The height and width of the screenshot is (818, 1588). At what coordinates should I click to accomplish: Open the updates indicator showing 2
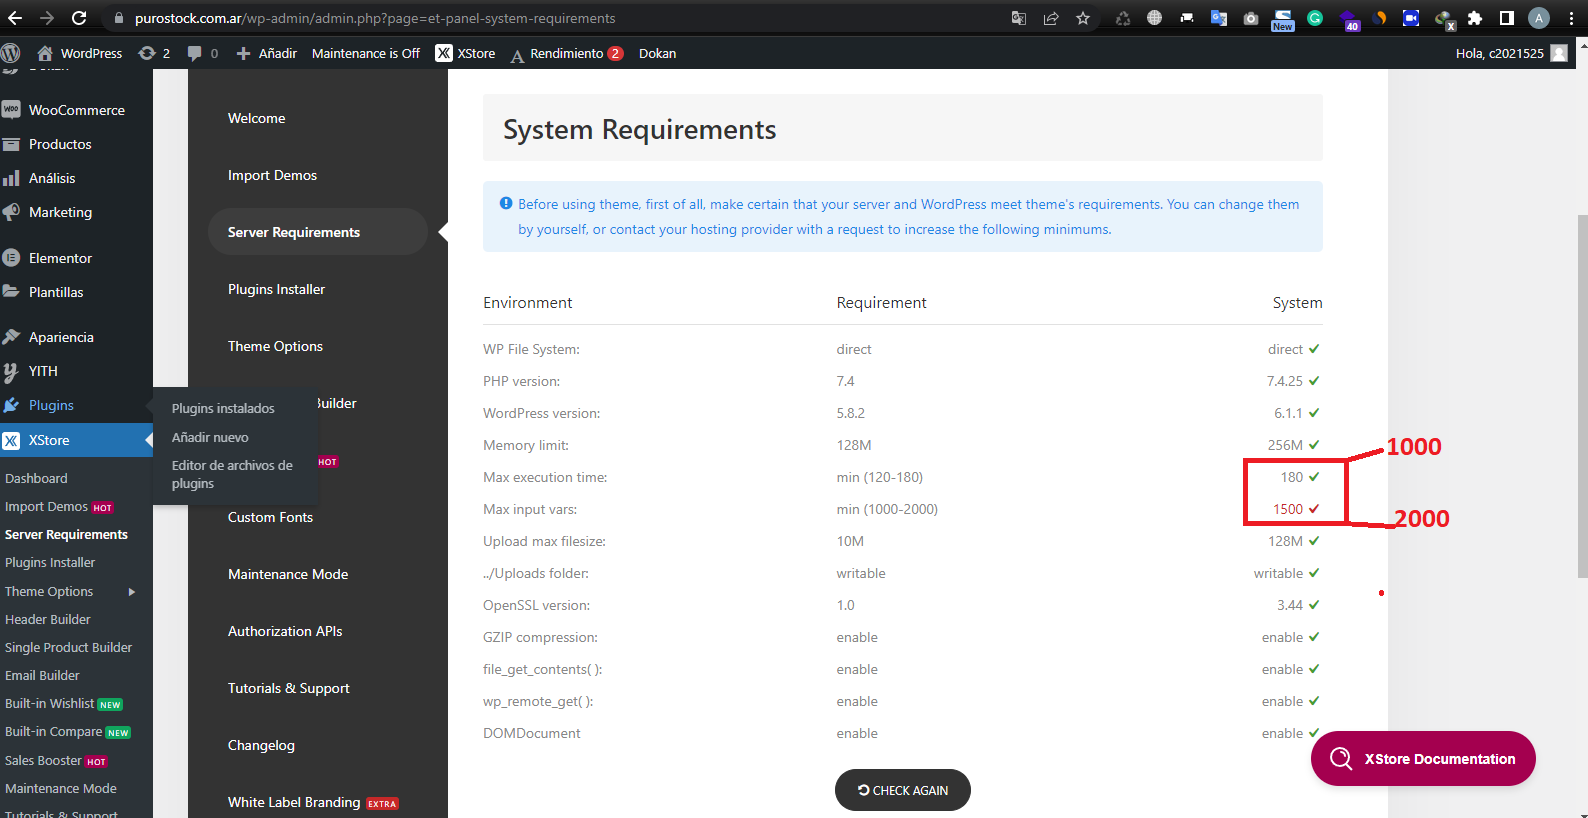[154, 53]
